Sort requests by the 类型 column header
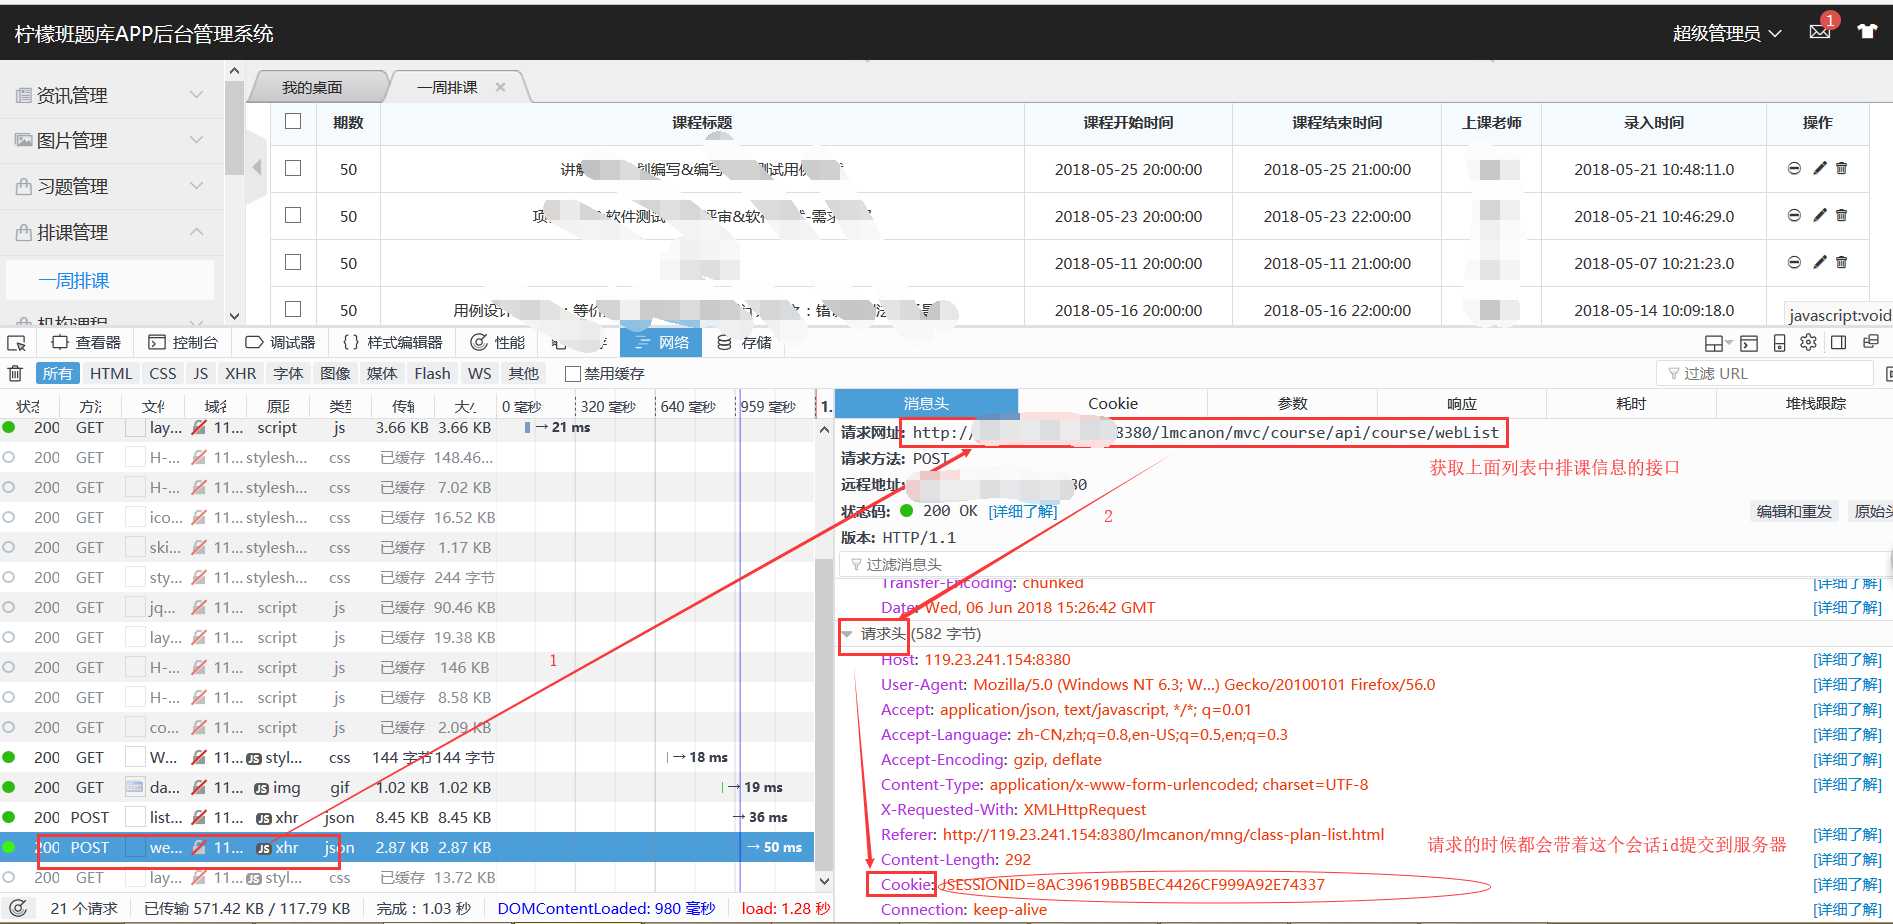This screenshot has width=1893, height=924. click(x=340, y=406)
